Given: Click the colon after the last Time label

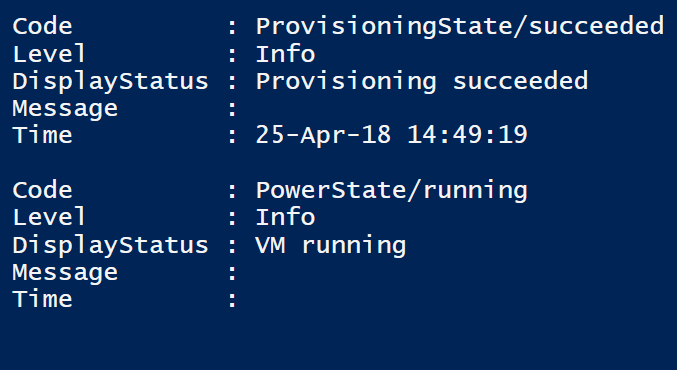Looking at the screenshot, I should coord(232,300).
